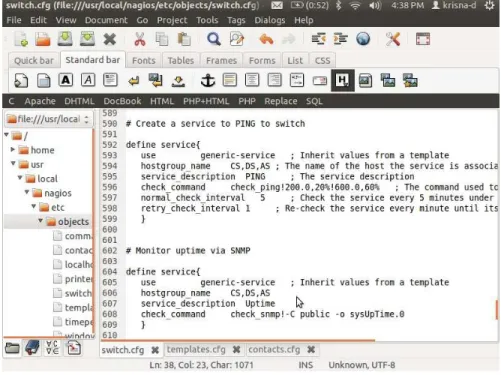The image size is (501, 375).
Task: Close the switch.cfg tab
Action: coord(155,350)
